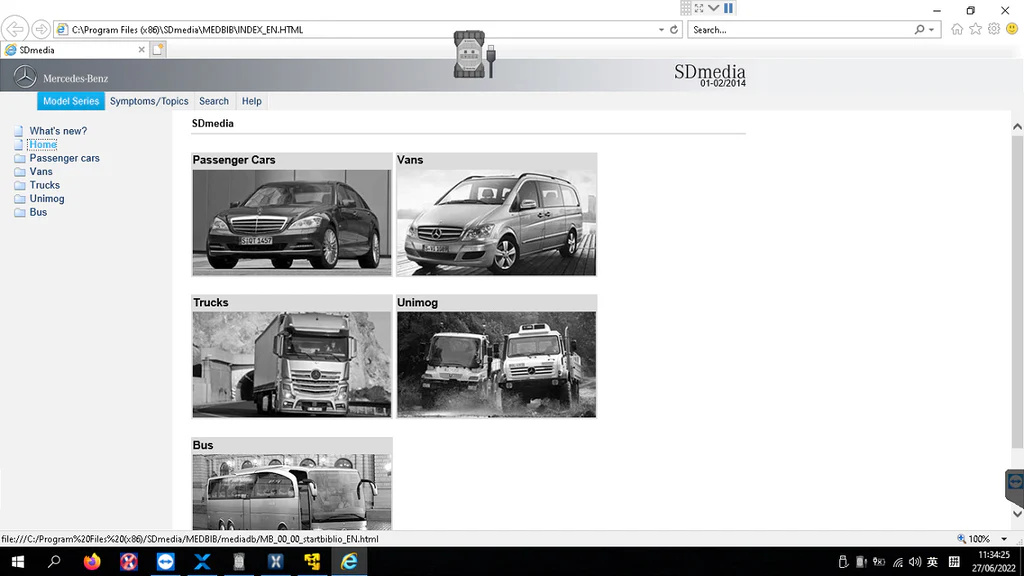Viewport: 1024px width, 576px height.
Task: Open the Search tab
Action: (x=214, y=101)
